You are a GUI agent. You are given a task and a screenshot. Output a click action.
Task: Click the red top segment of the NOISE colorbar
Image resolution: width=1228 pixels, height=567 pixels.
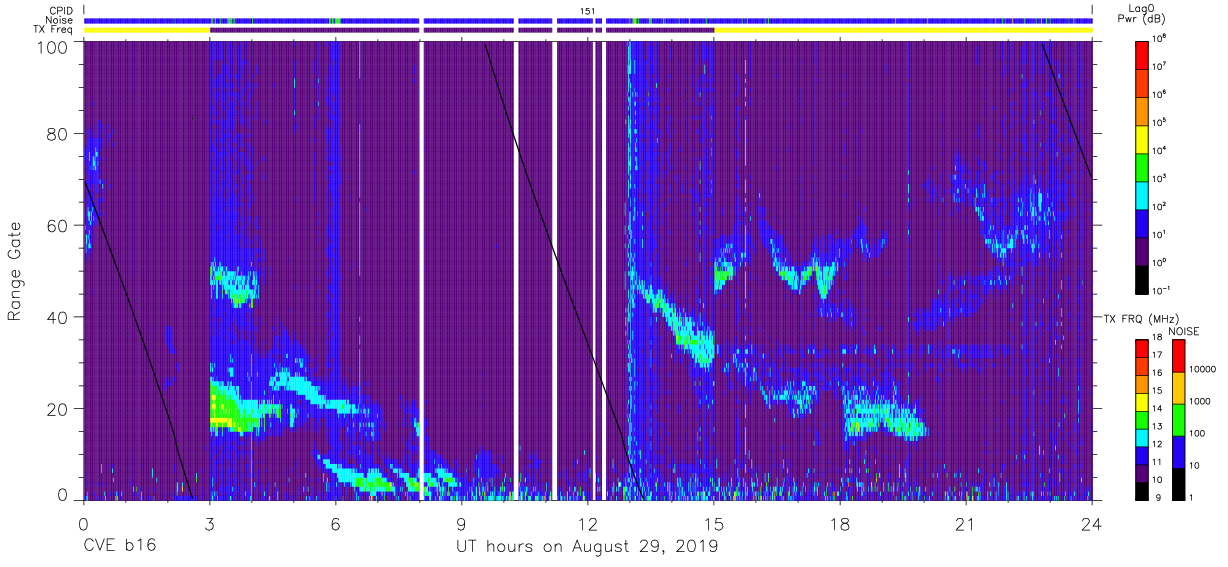pyautogui.click(x=1179, y=356)
